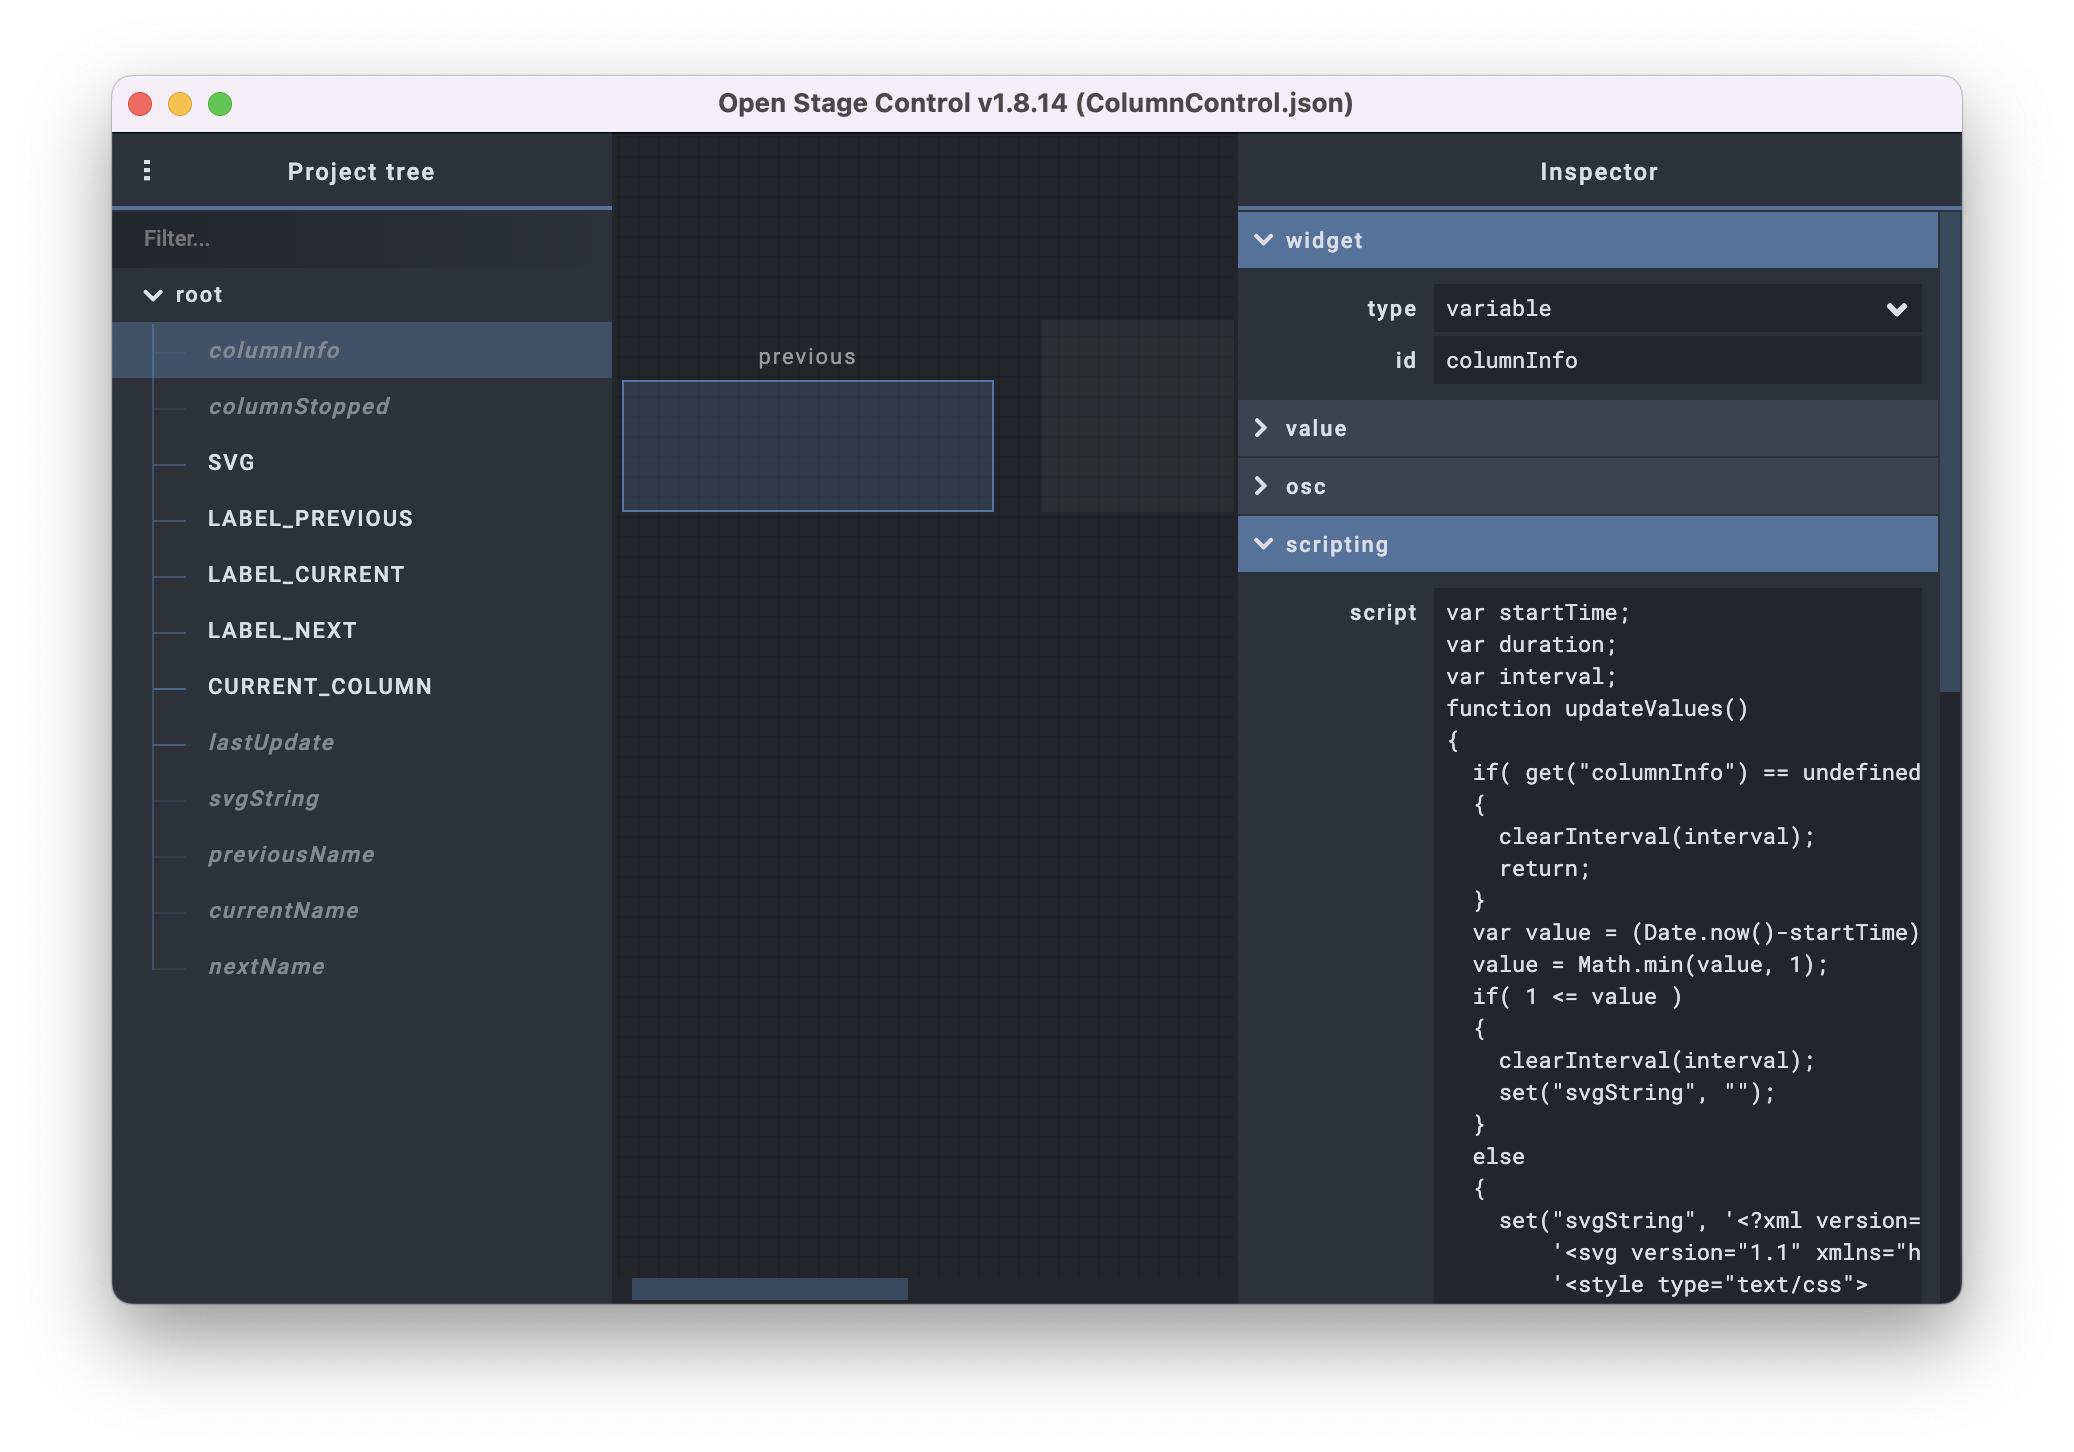Image resolution: width=2074 pixels, height=1452 pixels.
Task: Click the Filter box in the project tree
Action: pos(360,239)
